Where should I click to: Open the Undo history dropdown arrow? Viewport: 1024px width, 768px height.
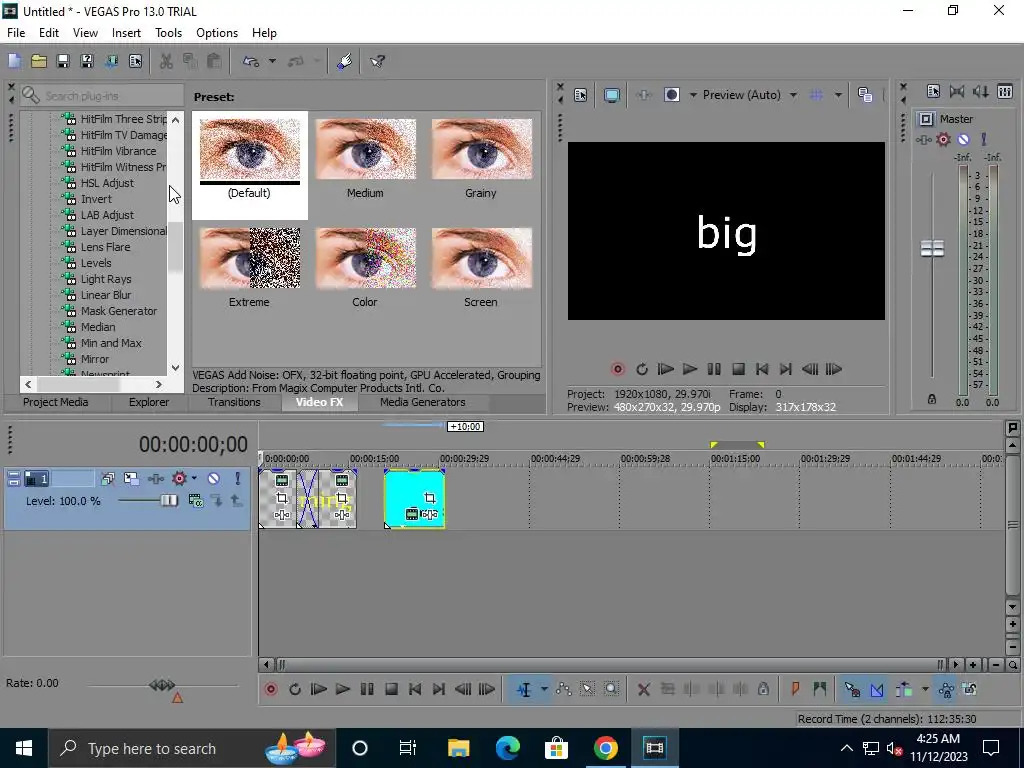(x=272, y=61)
